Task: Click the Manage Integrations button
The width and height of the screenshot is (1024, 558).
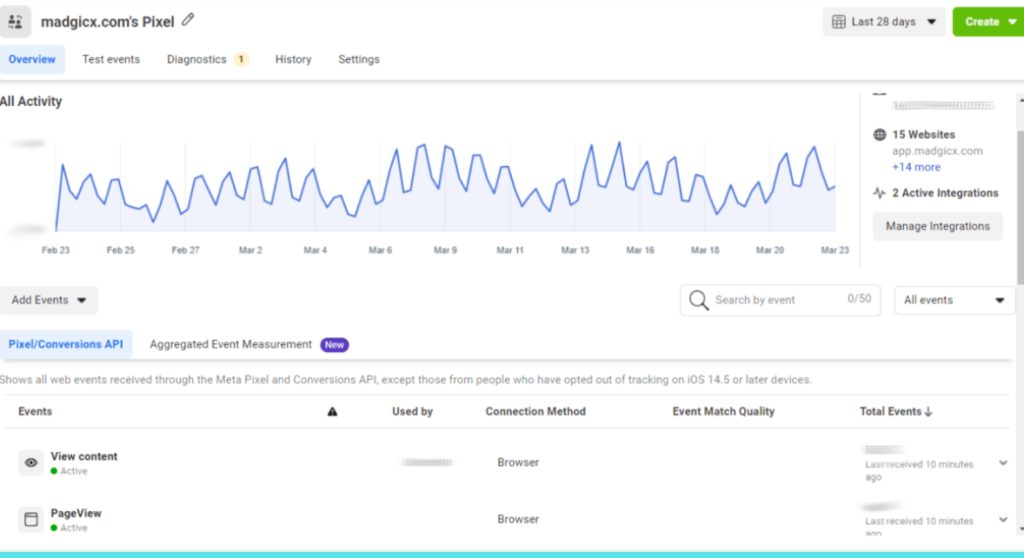Action: [x=938, y=226]
